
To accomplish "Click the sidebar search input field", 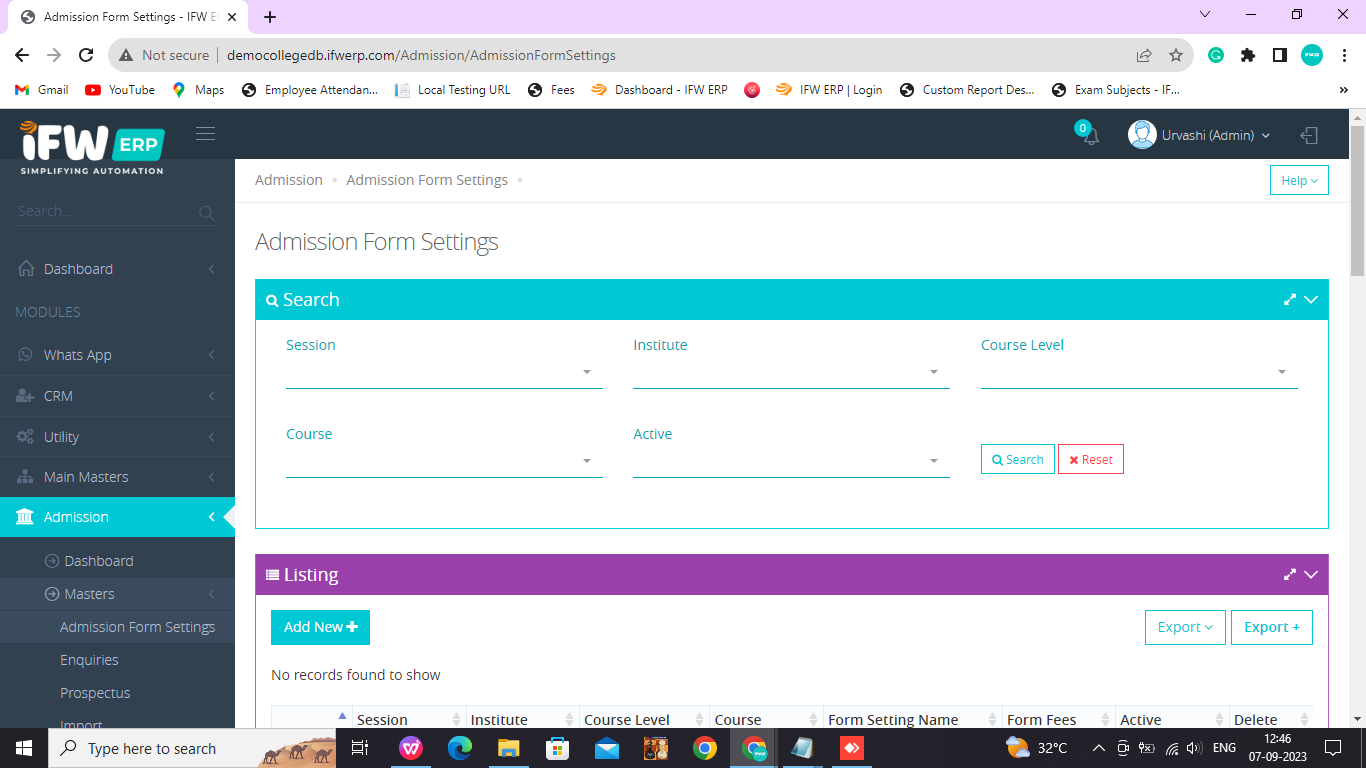I will coord(105,211).
